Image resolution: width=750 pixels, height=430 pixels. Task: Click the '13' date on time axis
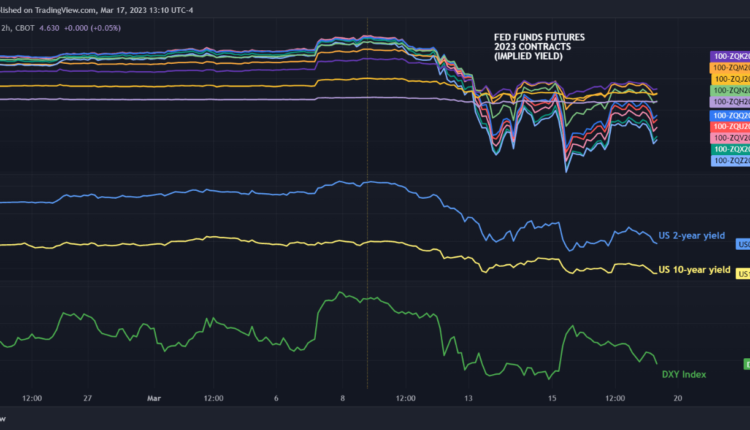pos(467,397)
